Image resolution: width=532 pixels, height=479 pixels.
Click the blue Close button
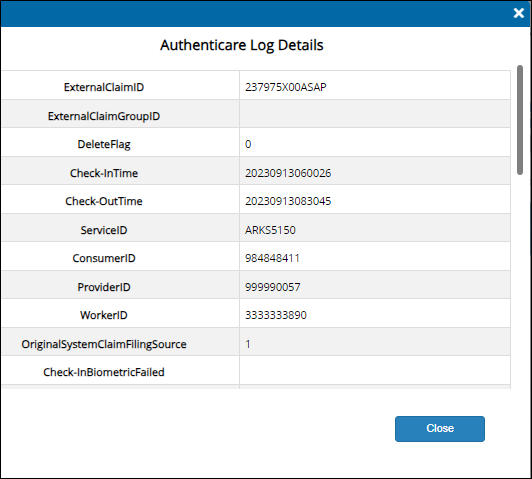tap(440, 428)
